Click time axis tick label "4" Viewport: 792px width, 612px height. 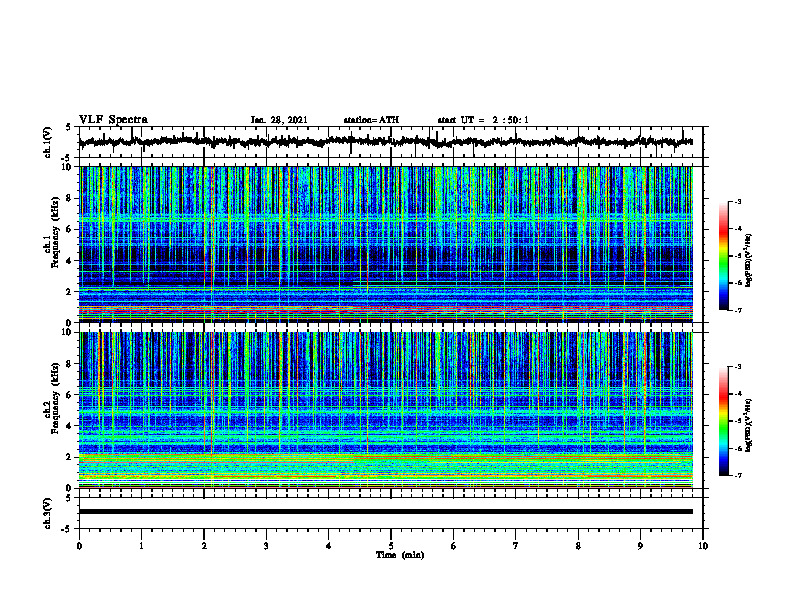tap(329, 546)
